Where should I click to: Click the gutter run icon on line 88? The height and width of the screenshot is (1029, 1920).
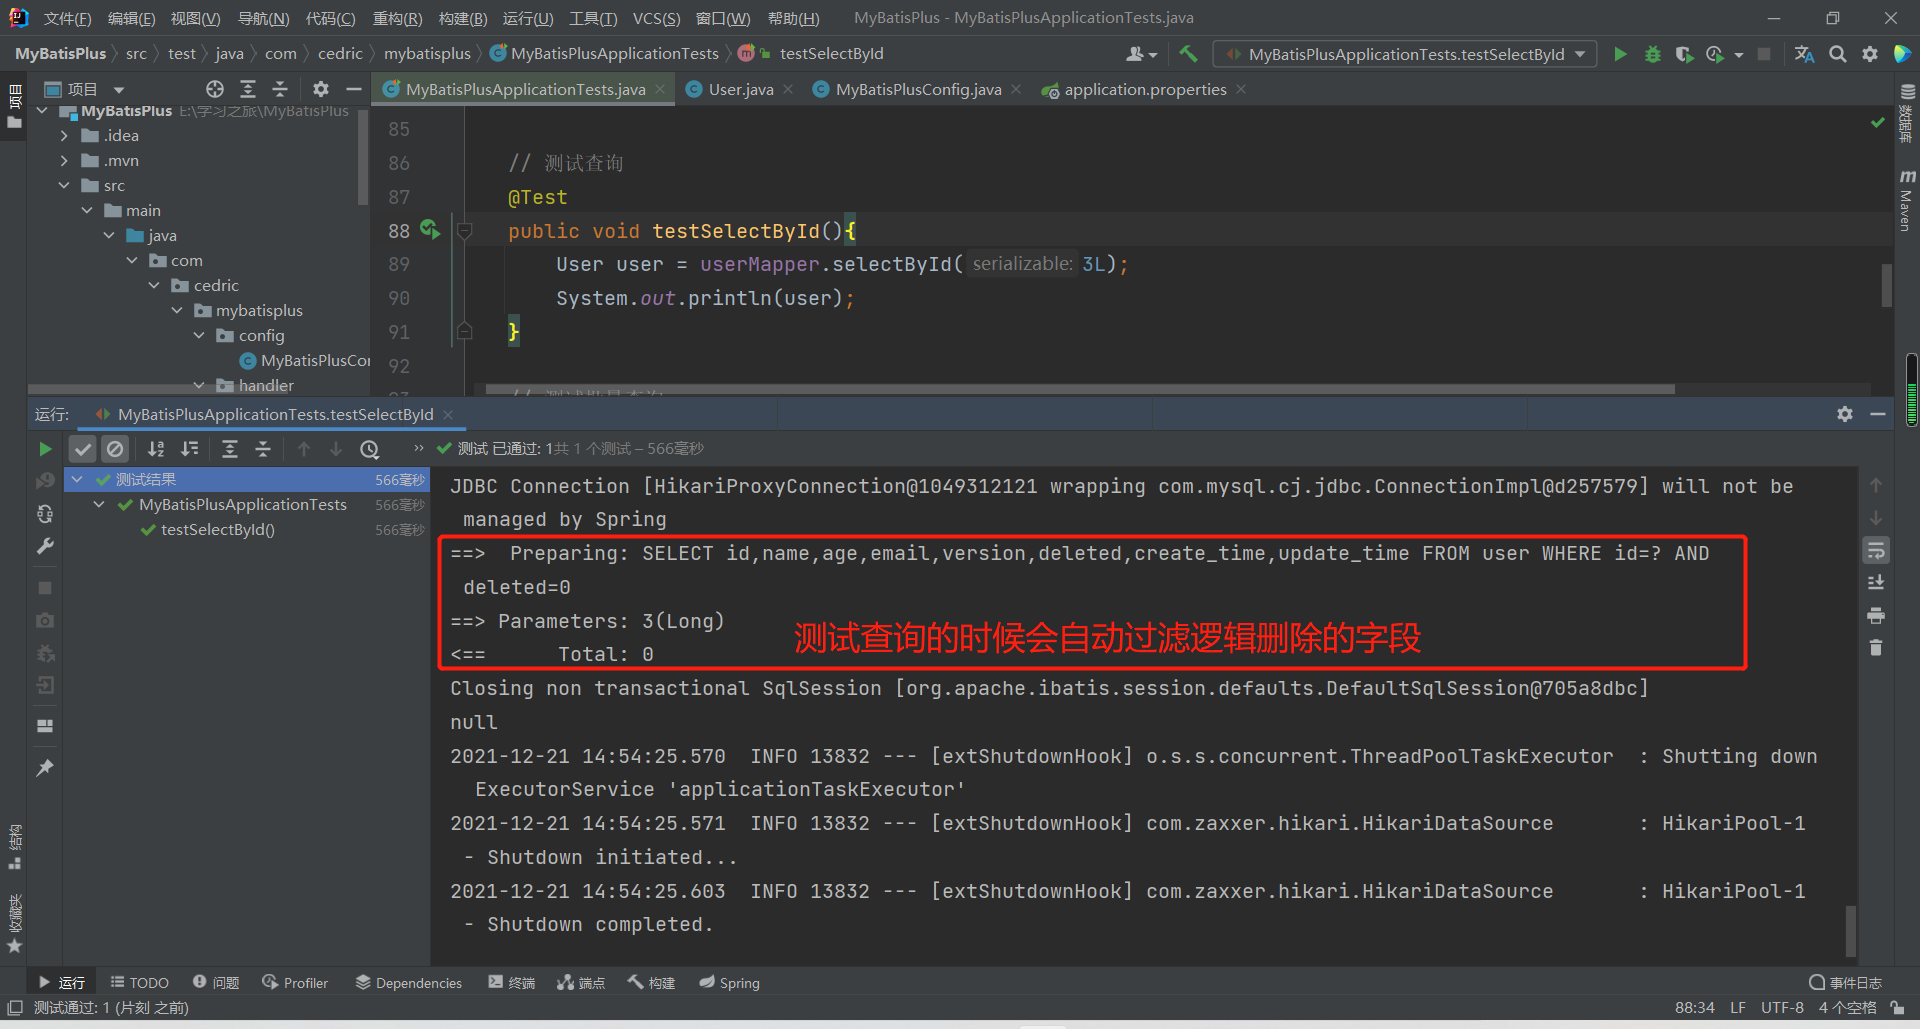(430, 230)
